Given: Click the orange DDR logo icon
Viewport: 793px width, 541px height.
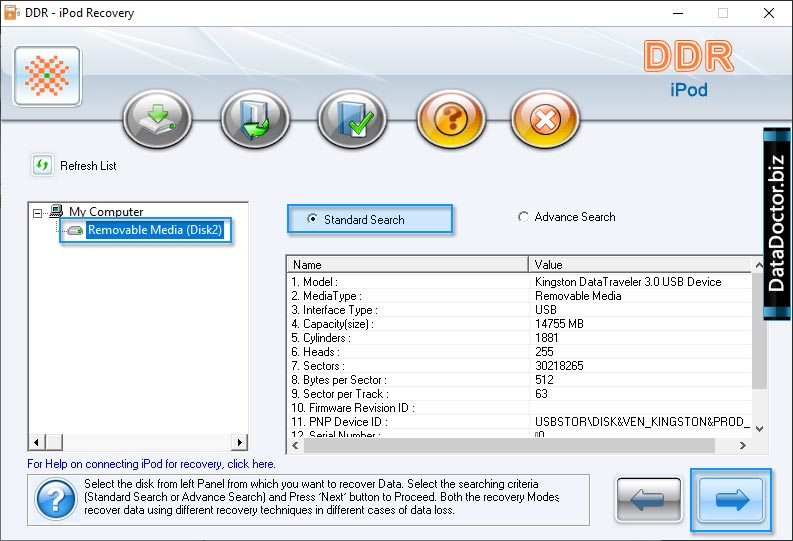Looking at the screenshot, I should (x=47, y=76).
